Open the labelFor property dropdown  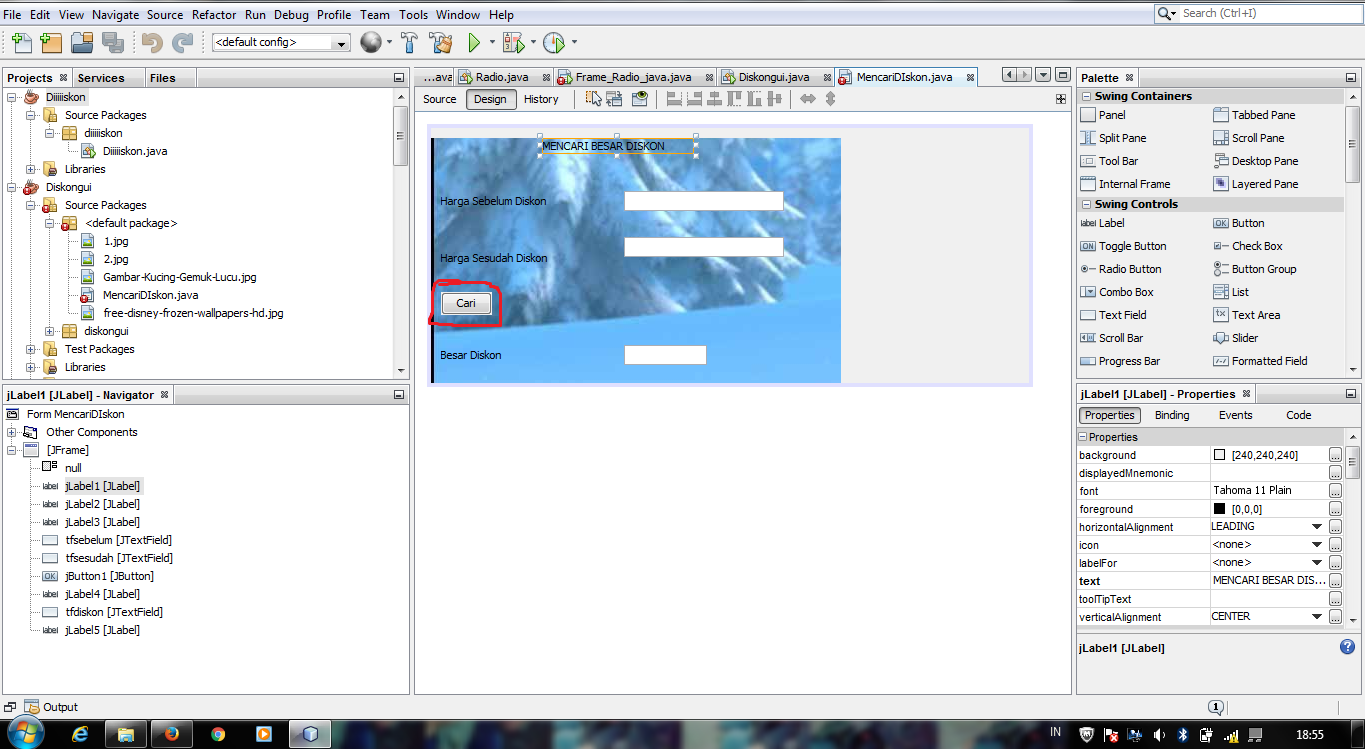pyautogui.click(x=1317, y=563)
